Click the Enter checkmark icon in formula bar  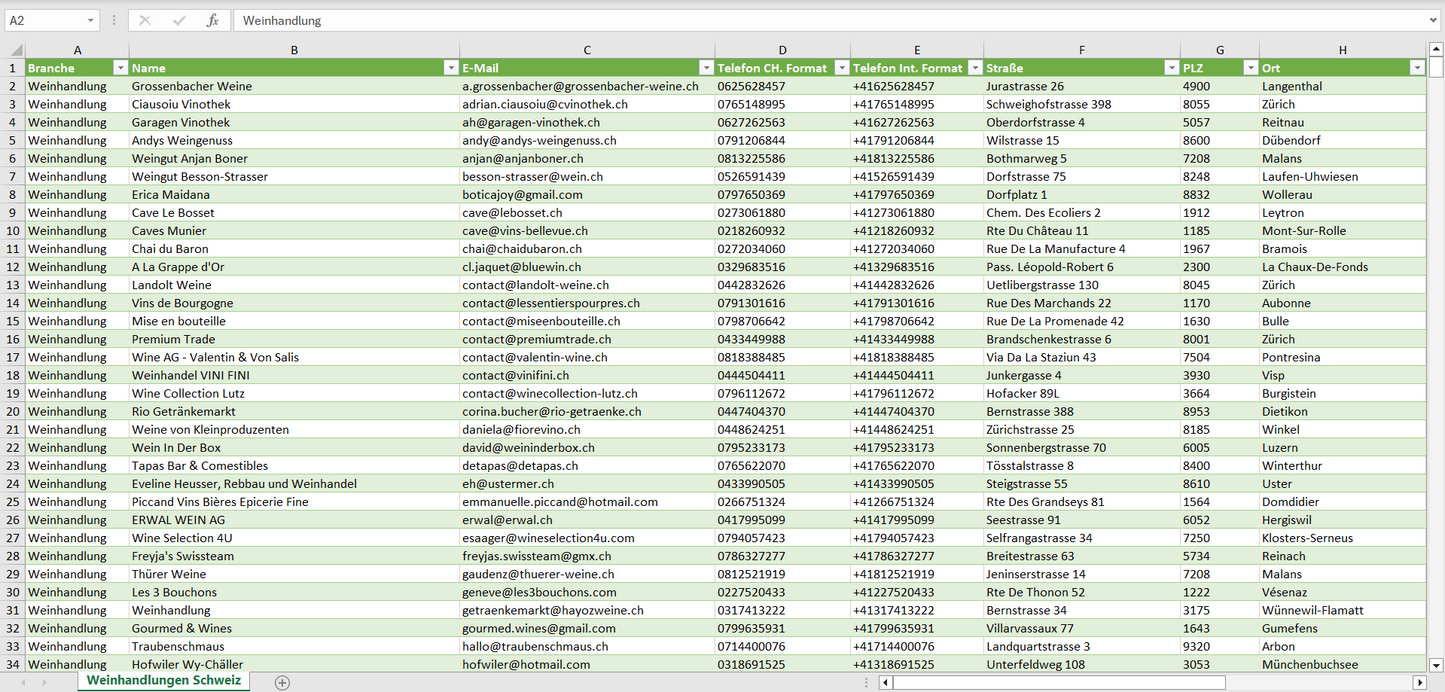(179, 20)
